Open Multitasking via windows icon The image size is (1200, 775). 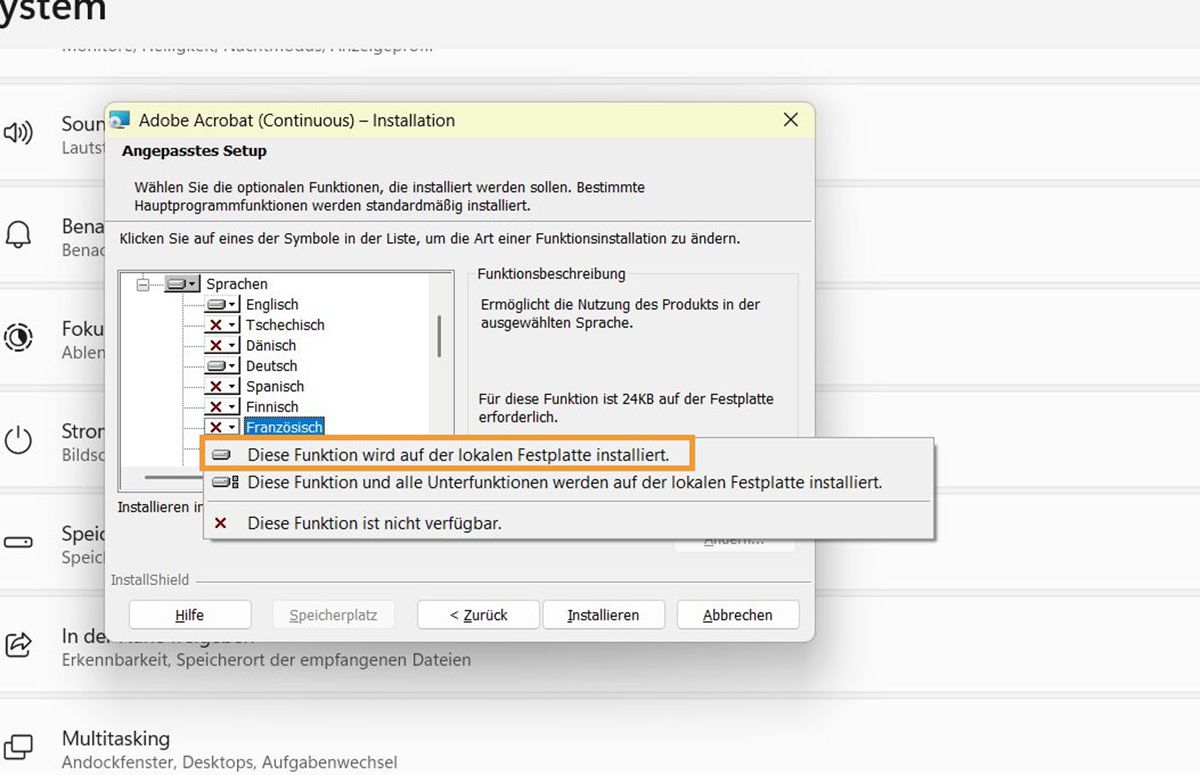click(x=18, y=747)
